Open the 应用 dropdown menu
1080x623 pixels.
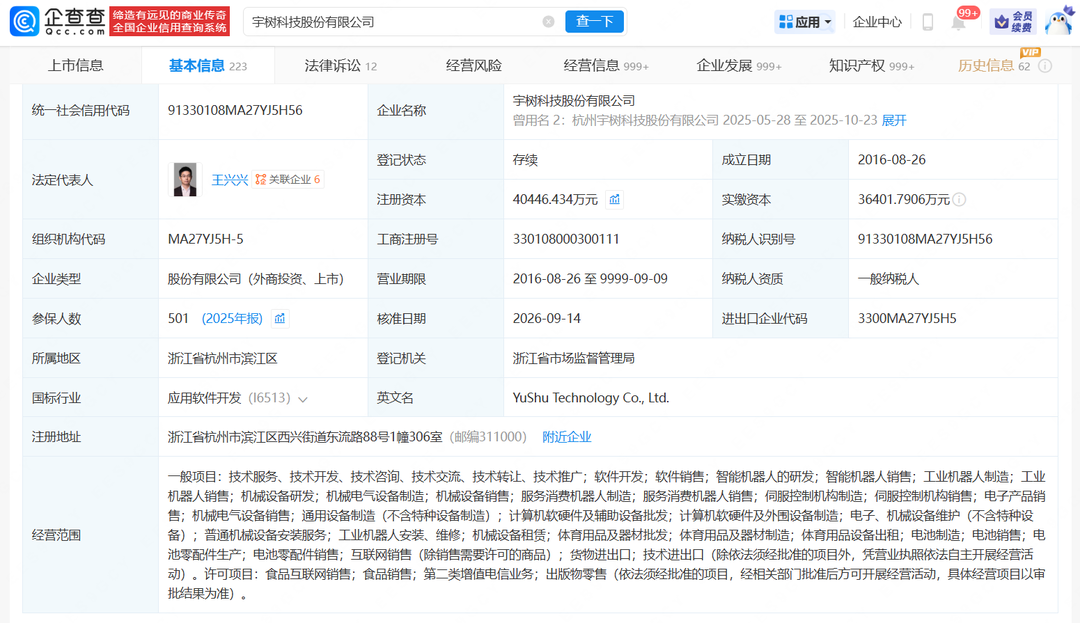pyautogui.click(x=804, y=22)
